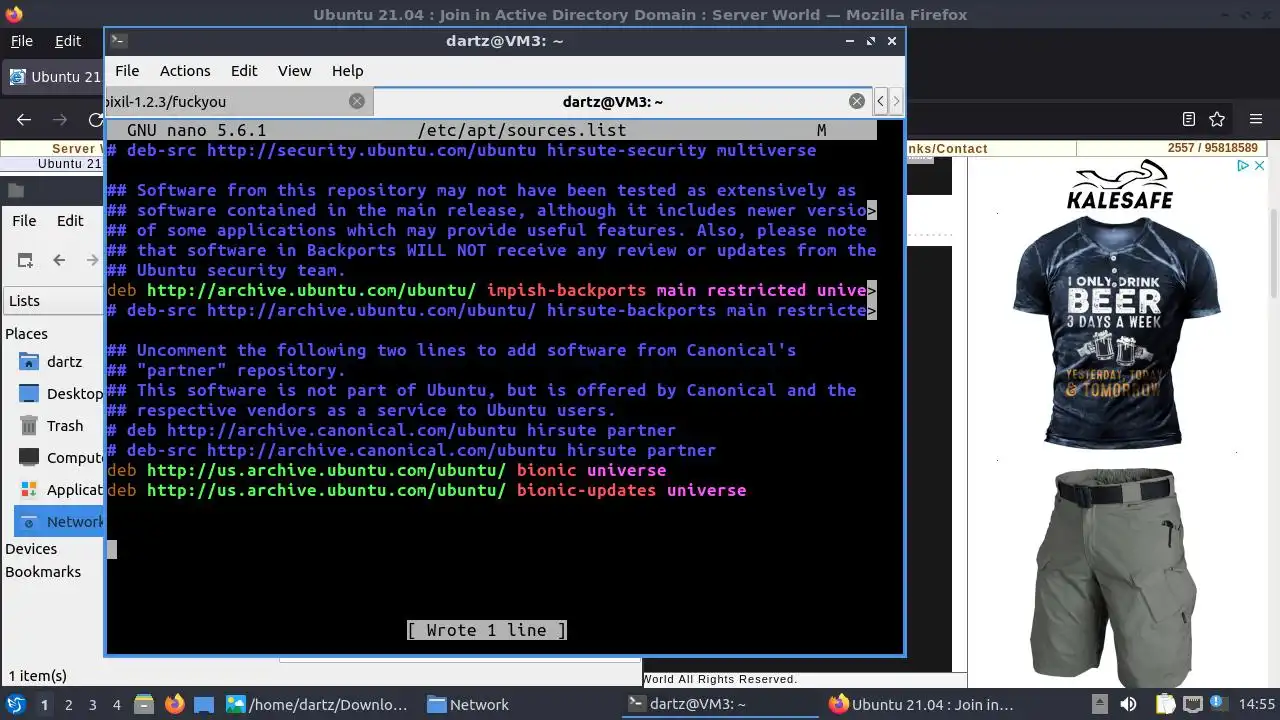Viewport: 1280px width, 720px height.
Task: Select Desktop in Places
Action: (x=60, y=393)
